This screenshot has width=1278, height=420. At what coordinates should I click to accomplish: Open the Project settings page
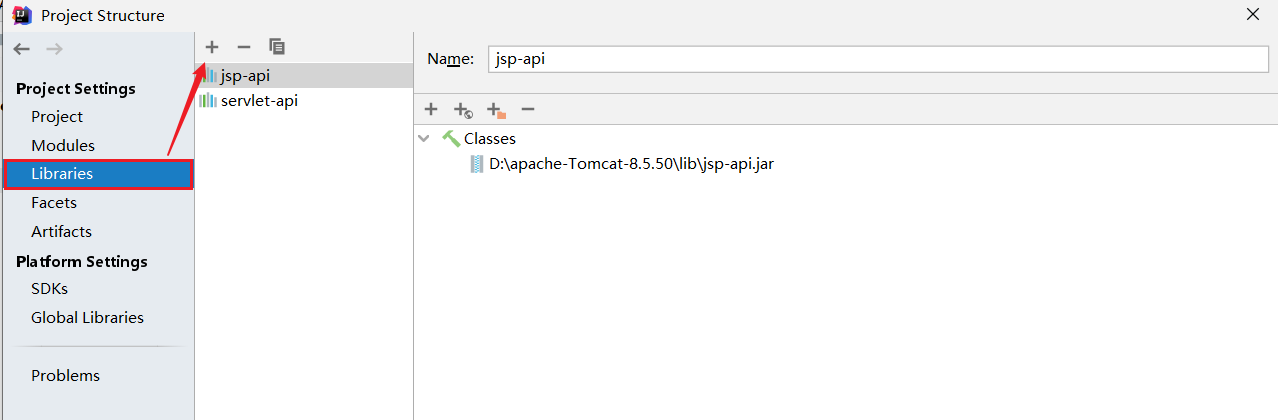coord(57,117)
